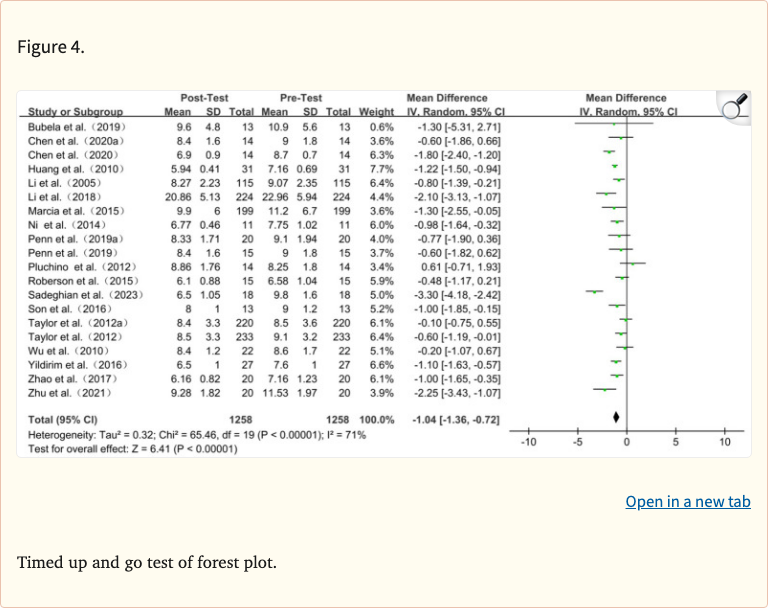Click the black diamond overall effect marker
The image size is (768, 608).
coord(616,417)
